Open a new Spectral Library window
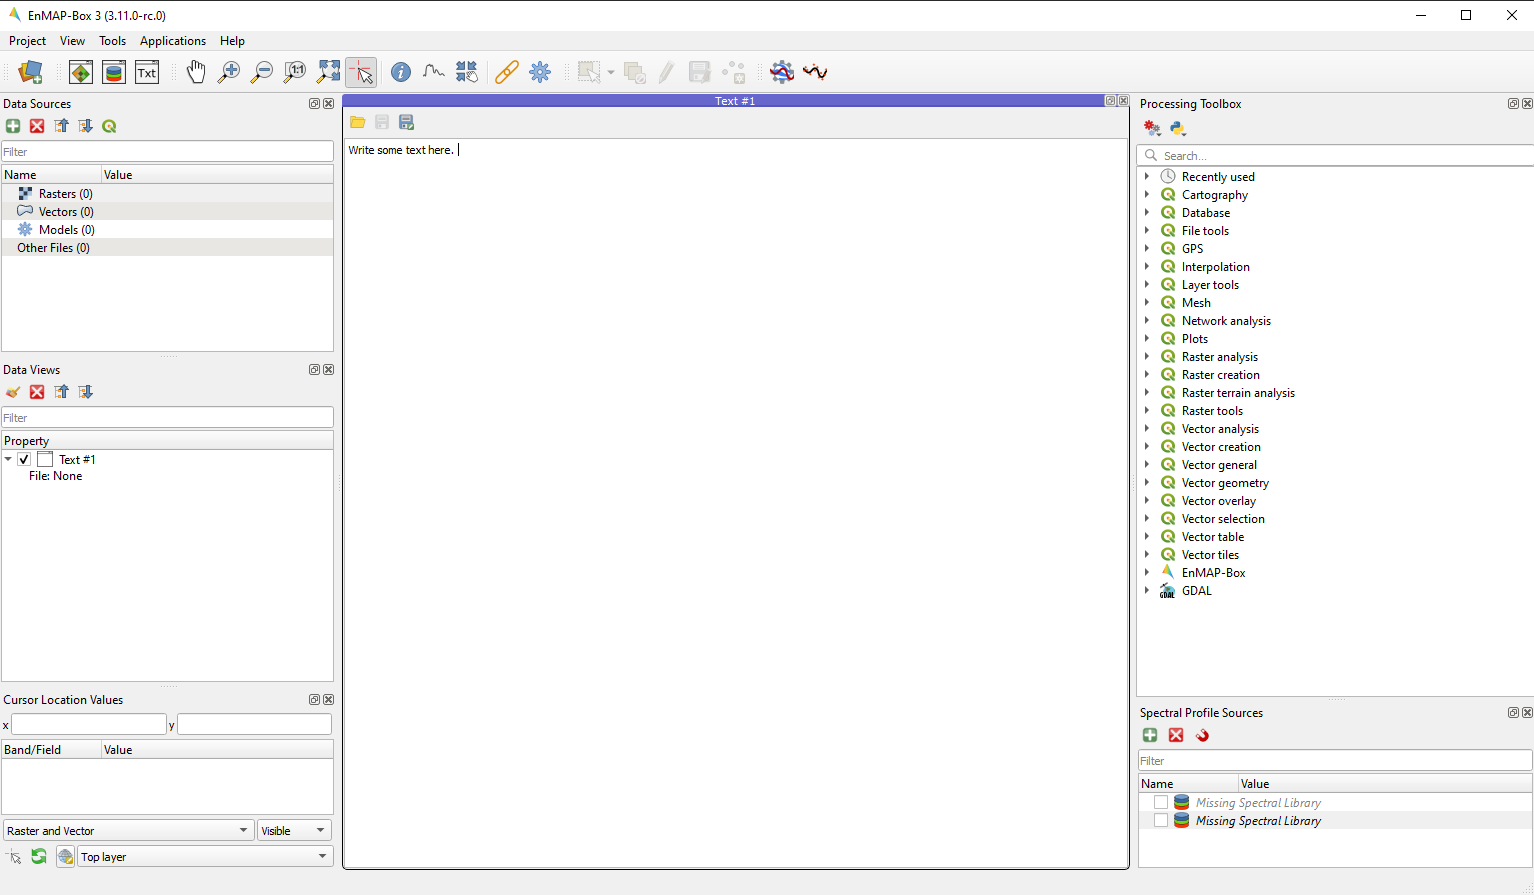 (114, 72)
